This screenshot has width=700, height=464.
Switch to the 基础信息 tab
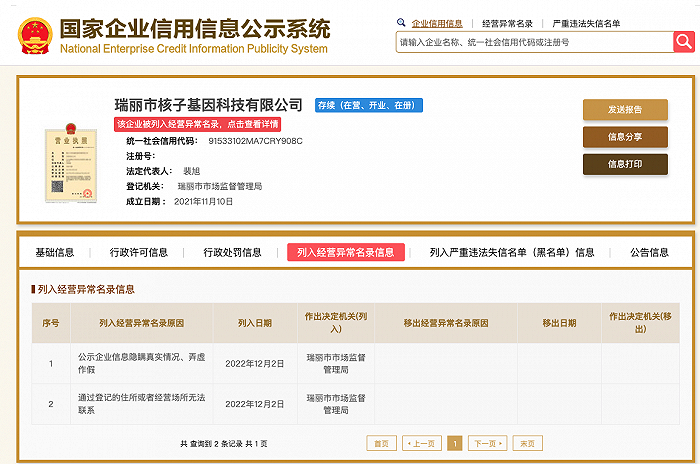(x=54, y=253)
